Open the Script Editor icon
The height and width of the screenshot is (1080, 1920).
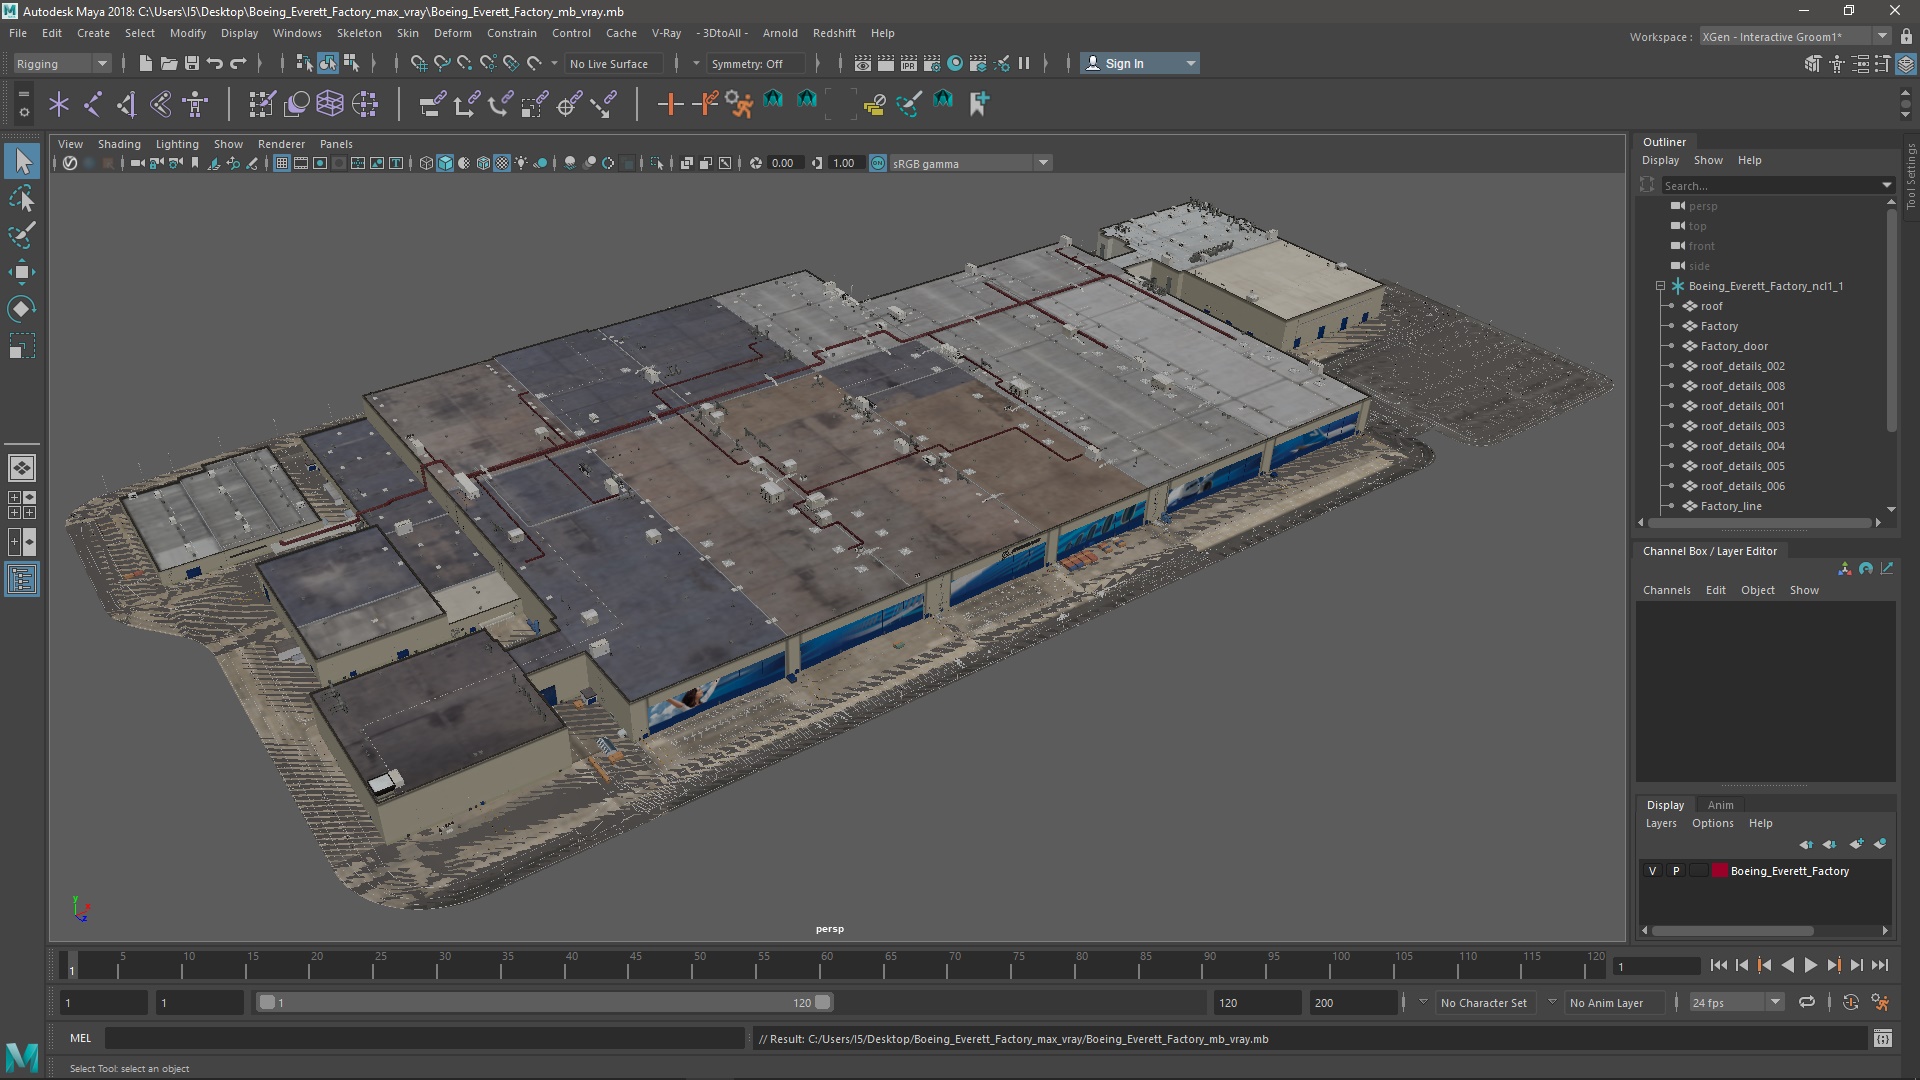click(1882, 1039)
